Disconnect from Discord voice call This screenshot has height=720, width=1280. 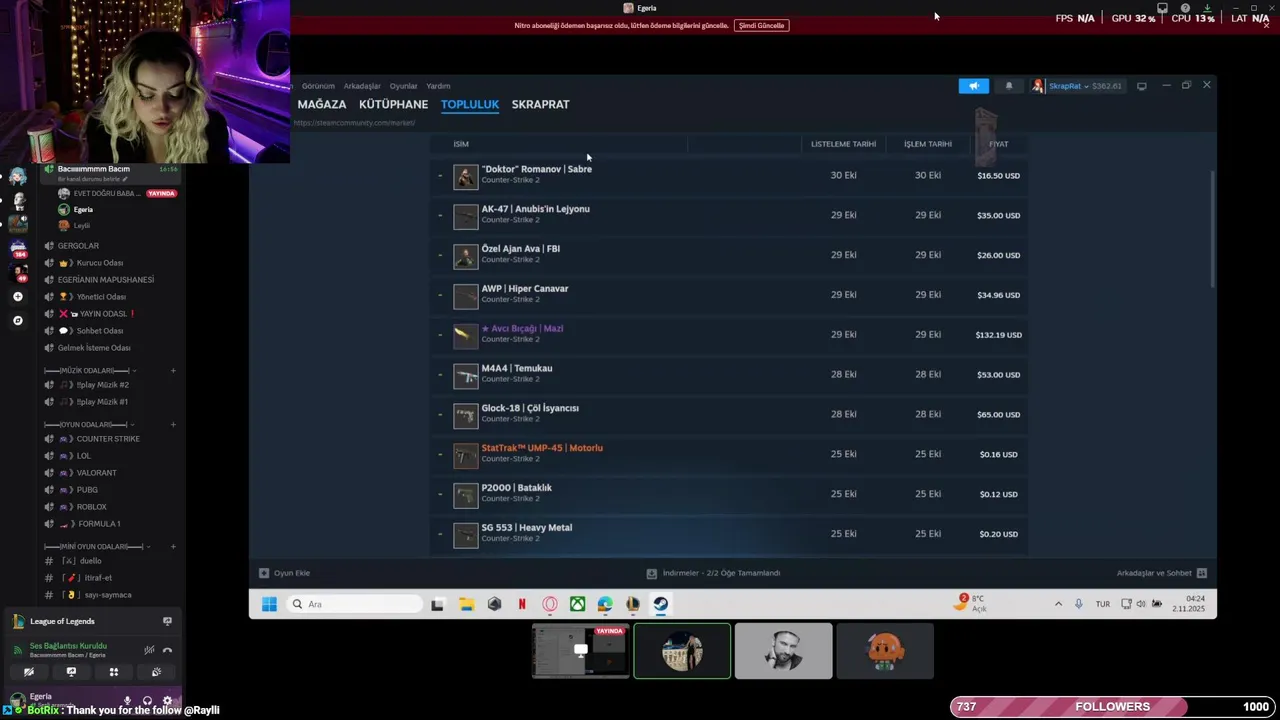[x=167, y=650]
